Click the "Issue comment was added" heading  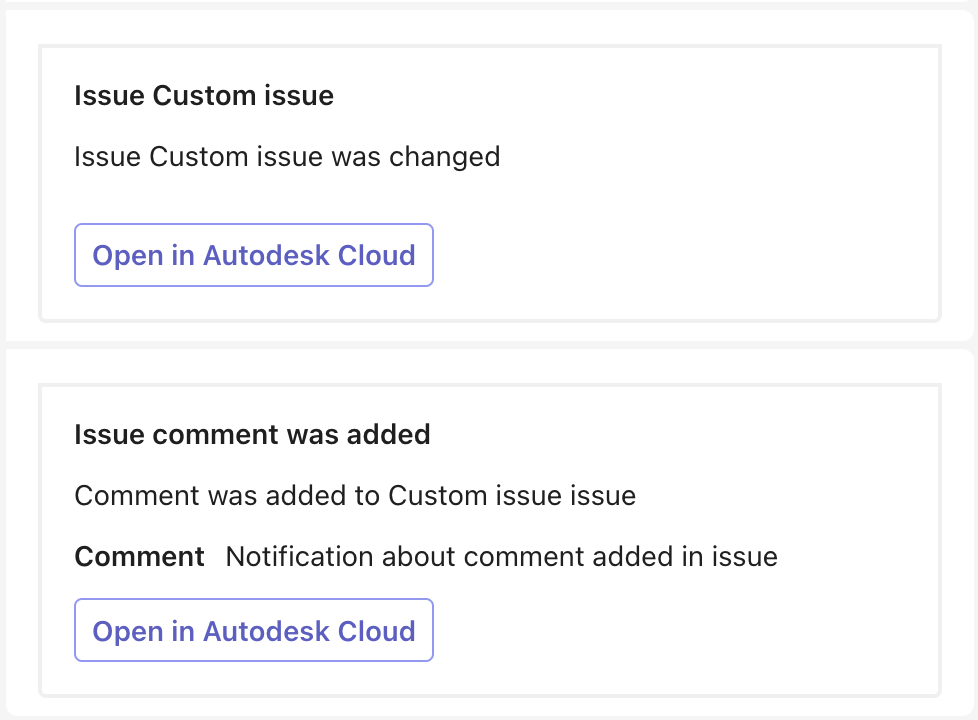click(252, 434)
